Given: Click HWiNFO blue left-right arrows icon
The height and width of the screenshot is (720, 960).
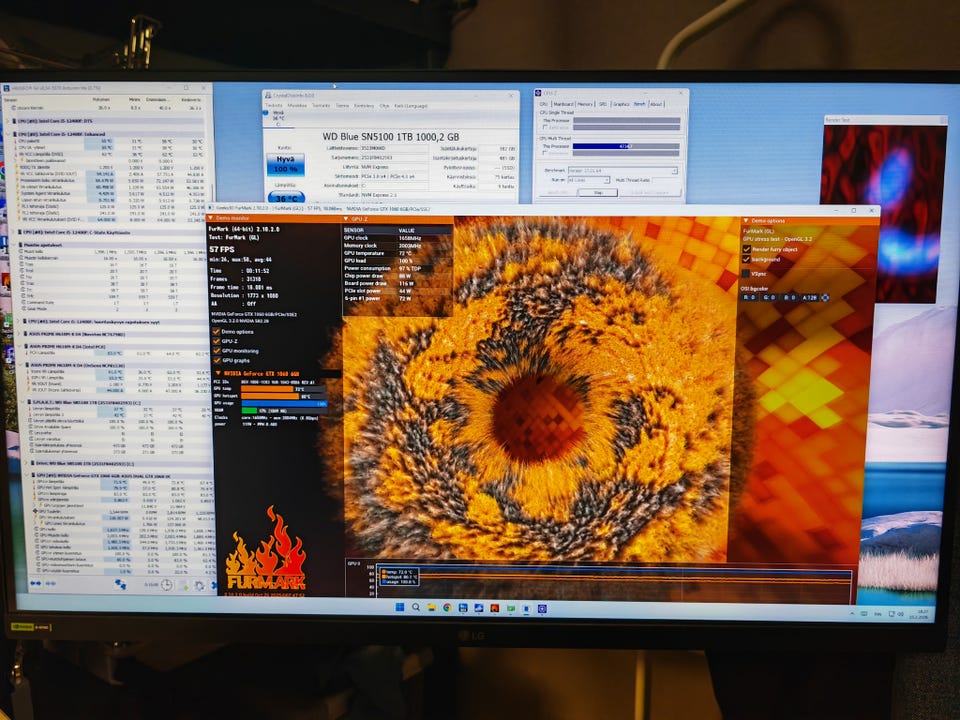Looking at the screenshot, I should point(36,583).
